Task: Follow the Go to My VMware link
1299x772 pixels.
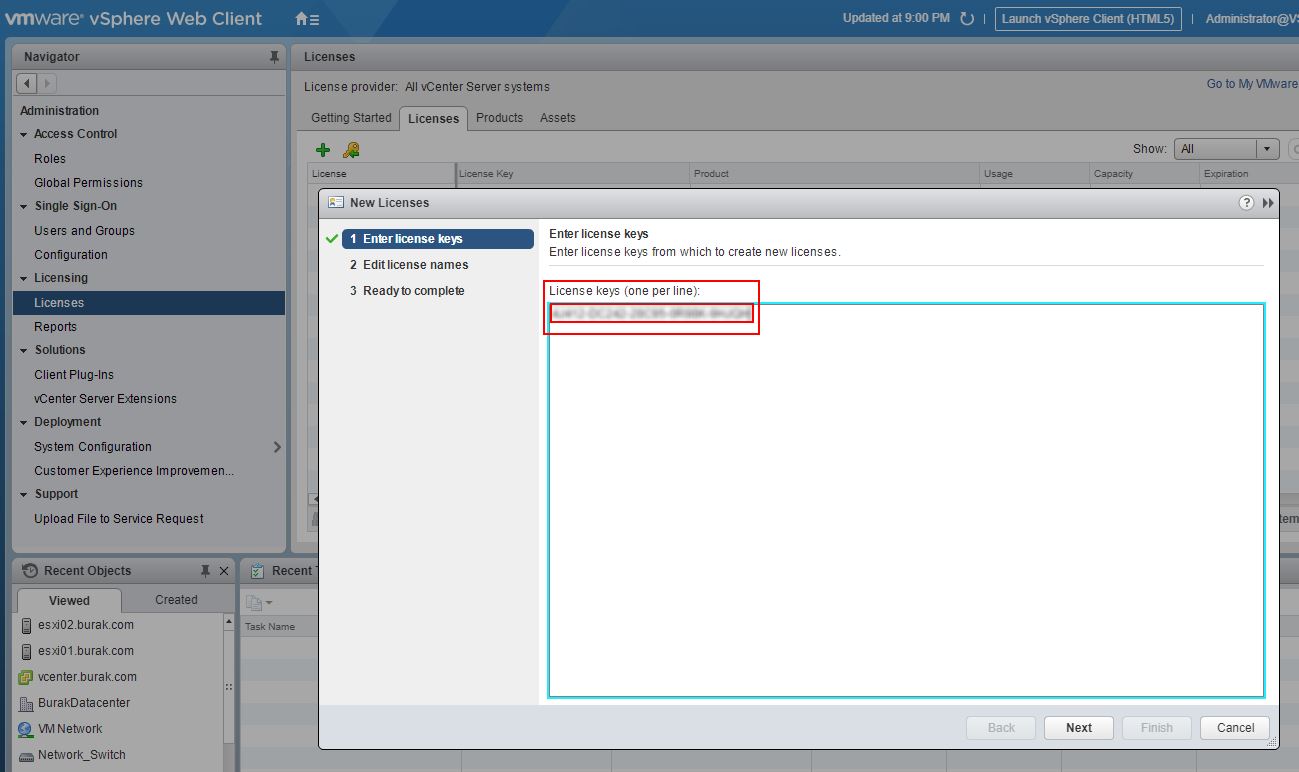Action: point(1252,84)
